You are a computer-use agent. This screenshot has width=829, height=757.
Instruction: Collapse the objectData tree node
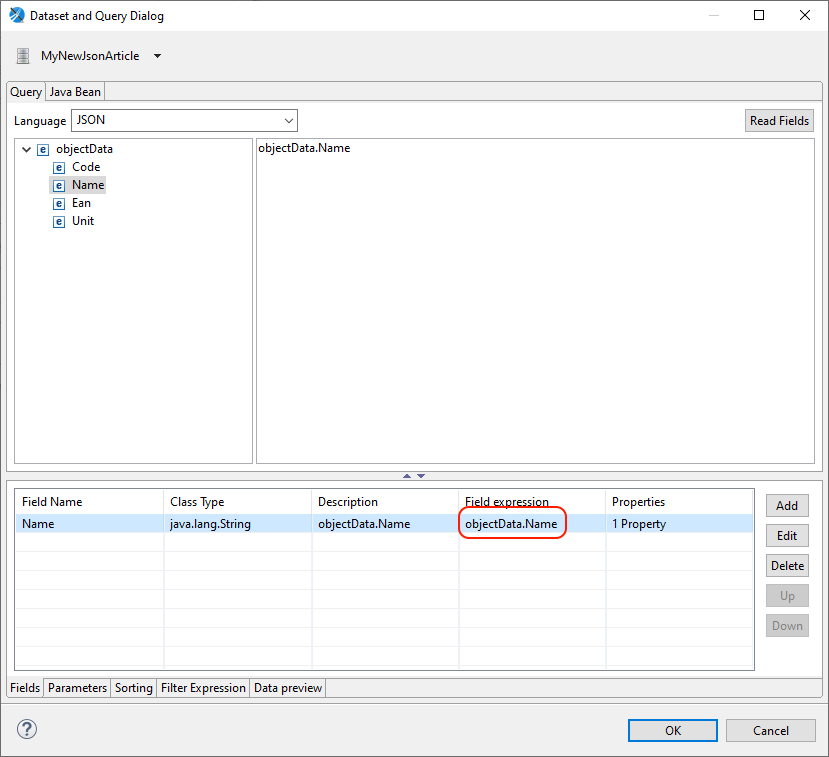pyautogui.click(x=26, y=149)
